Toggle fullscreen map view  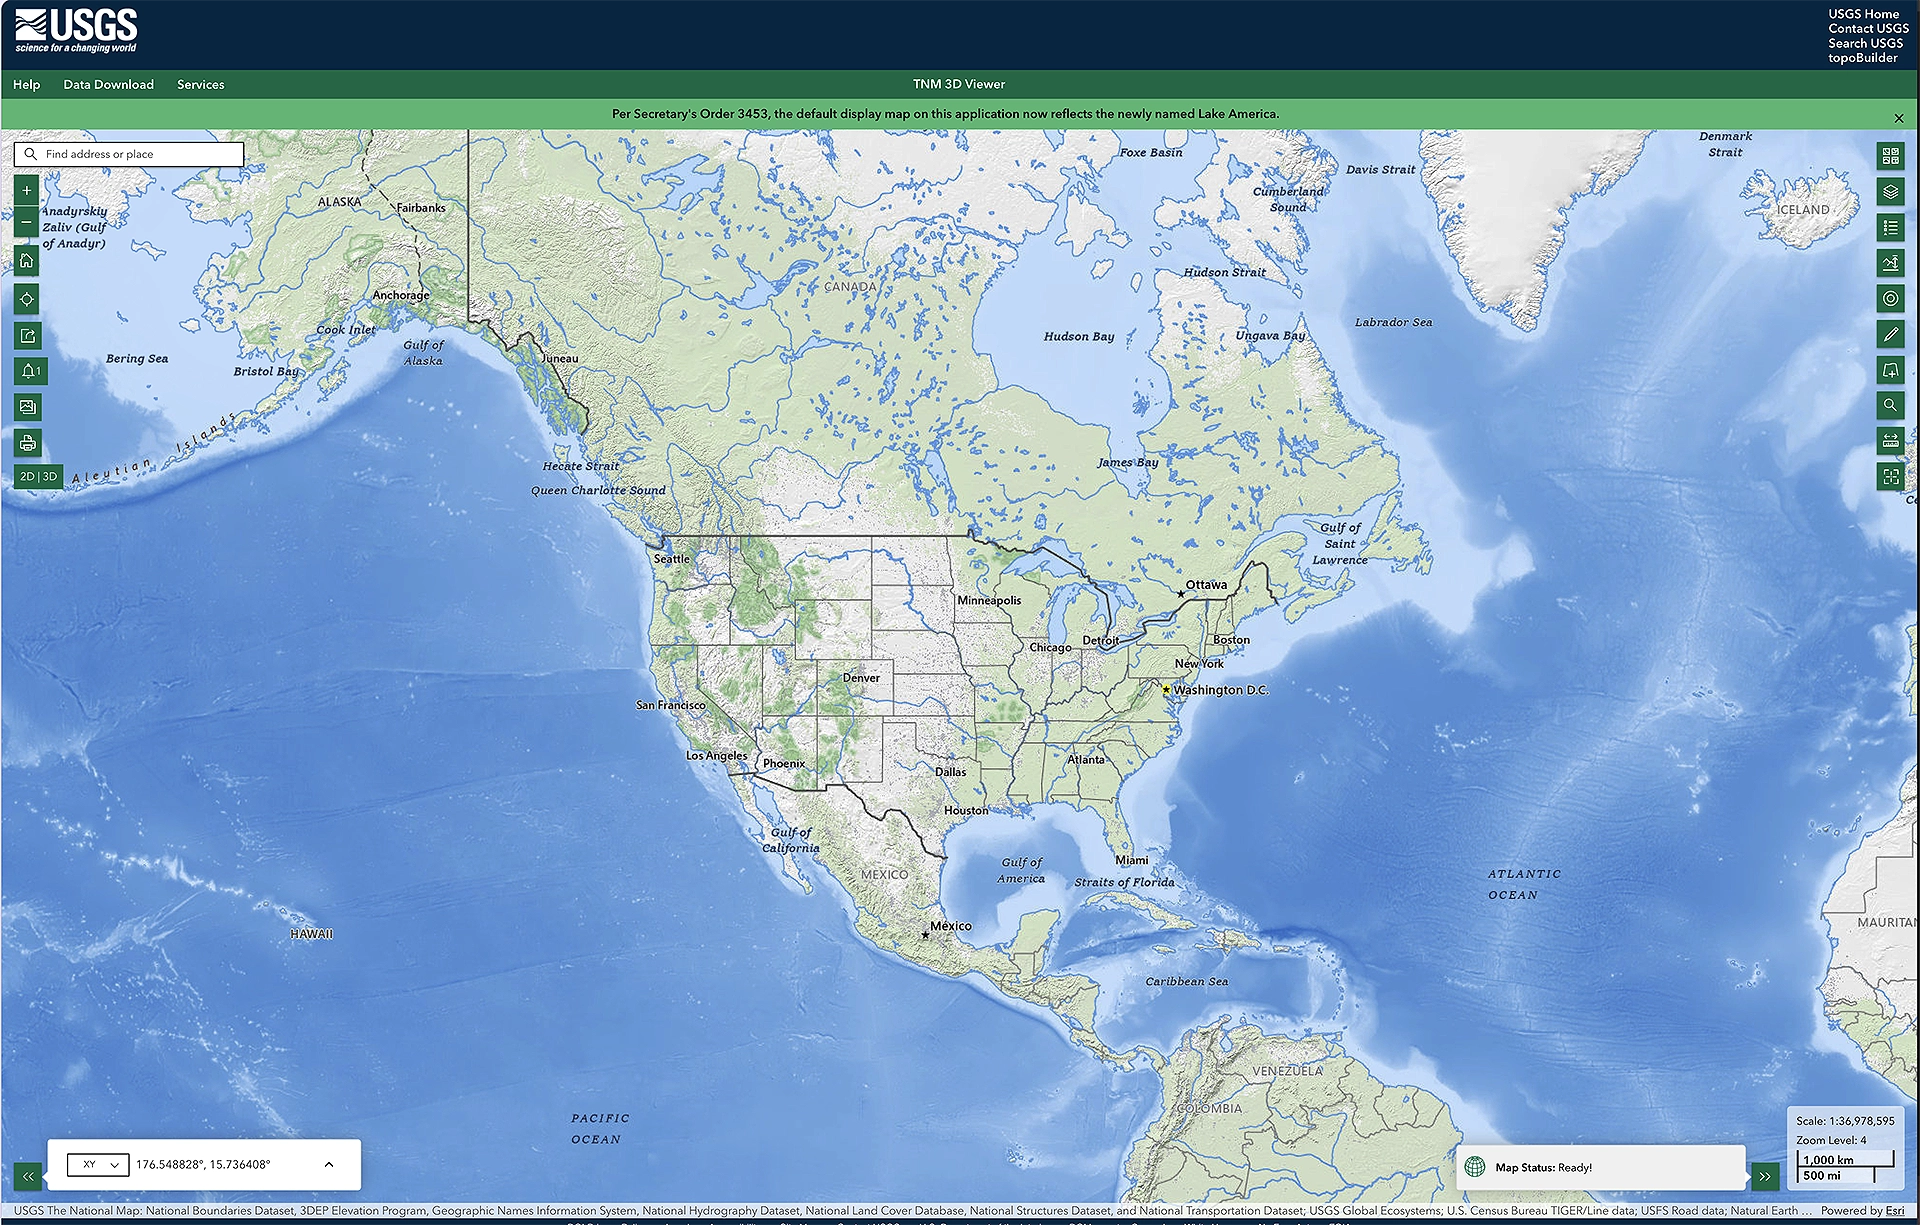click(x=1890, y=476)
